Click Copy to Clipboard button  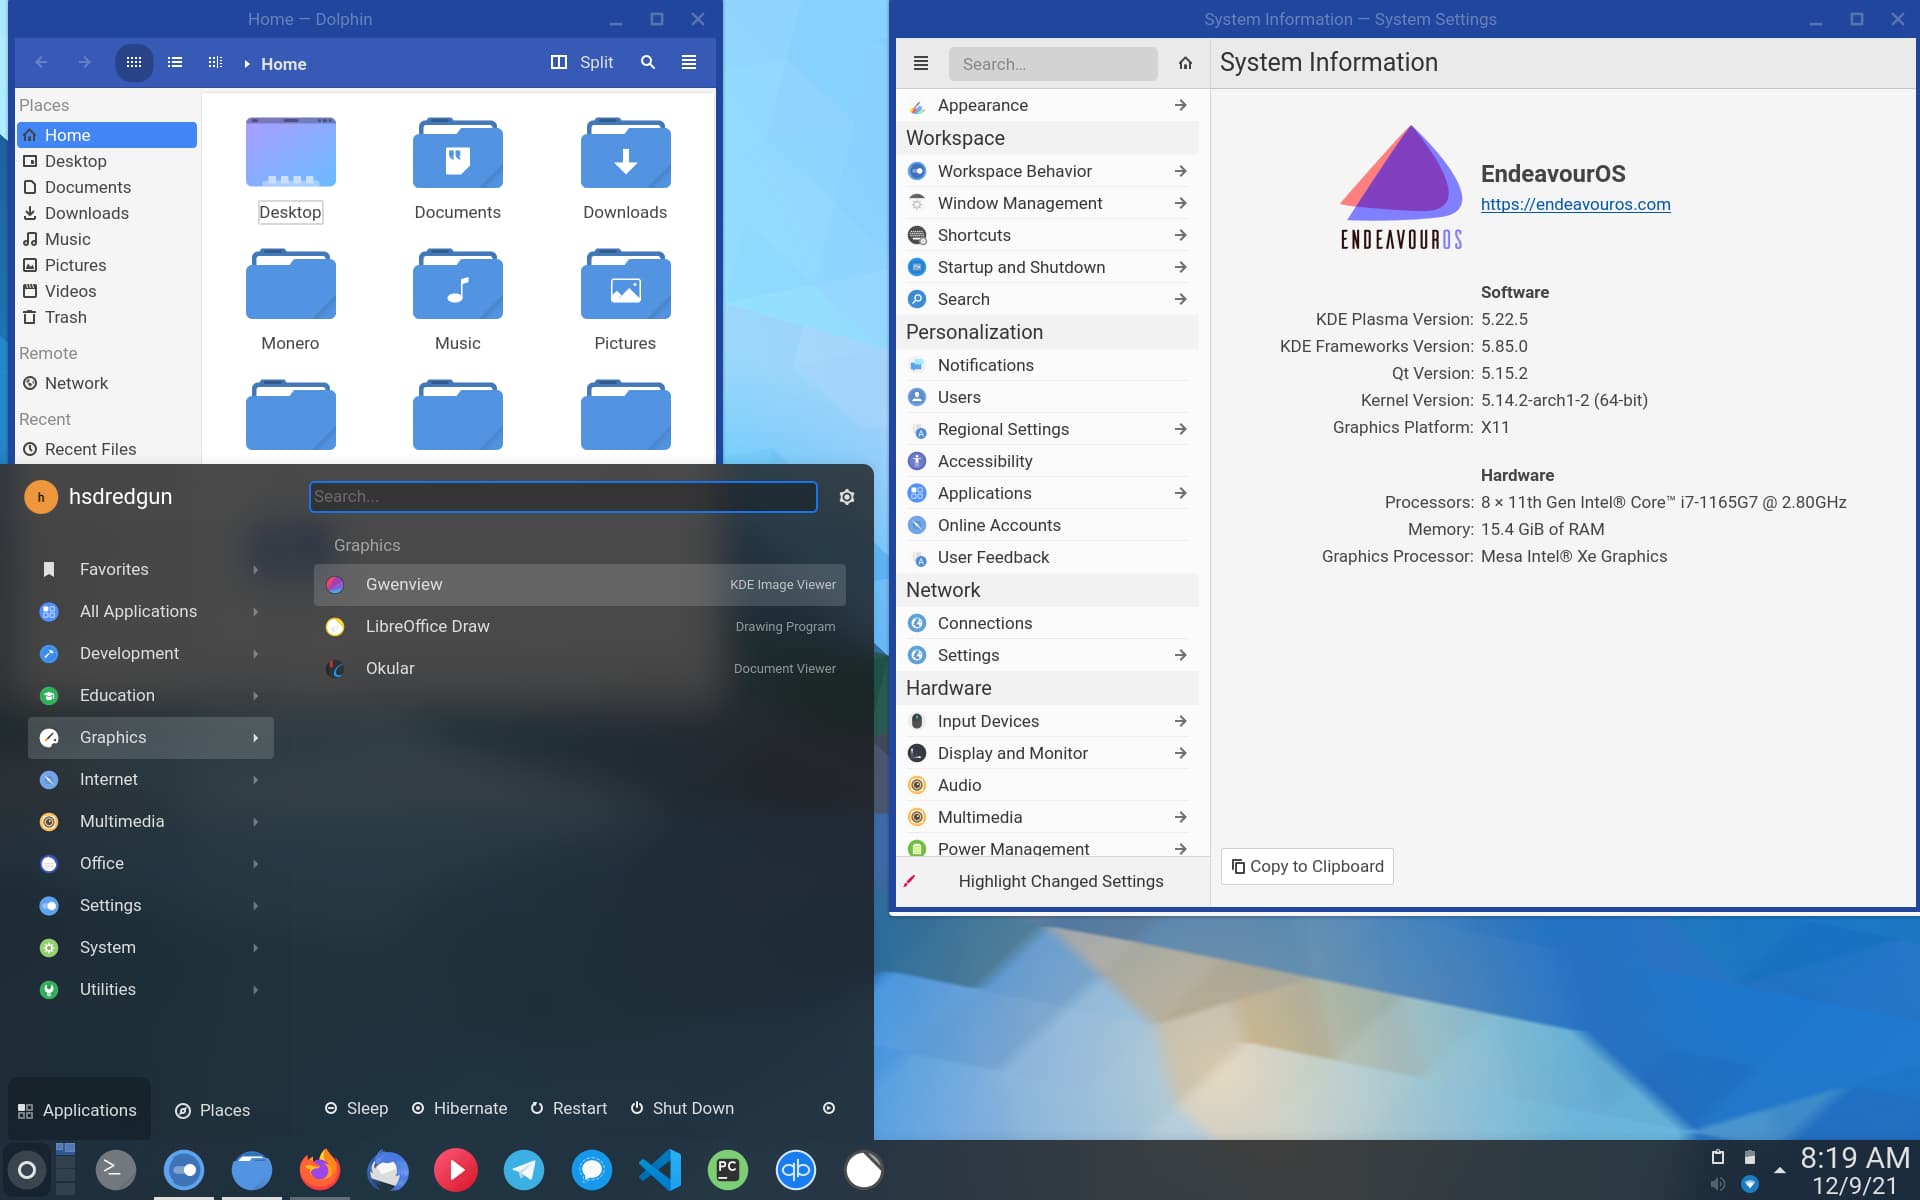click(x=1307, y=867)
